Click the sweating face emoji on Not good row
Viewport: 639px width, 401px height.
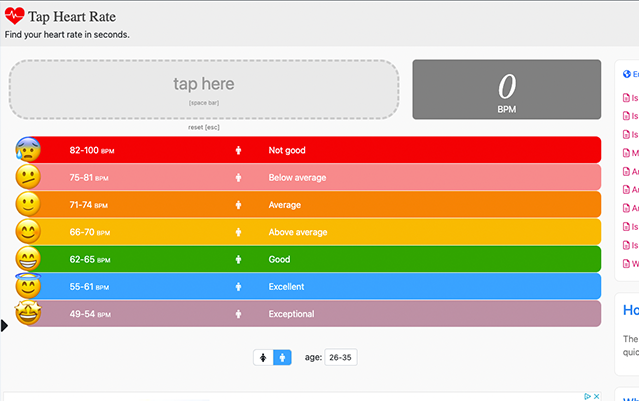(28, 150)
